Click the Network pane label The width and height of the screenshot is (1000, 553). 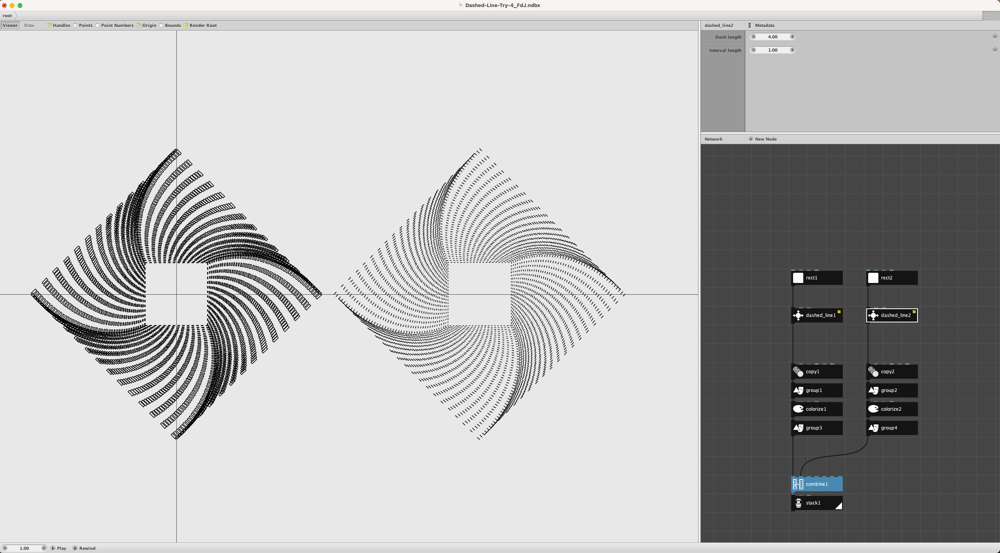[713, 139]
